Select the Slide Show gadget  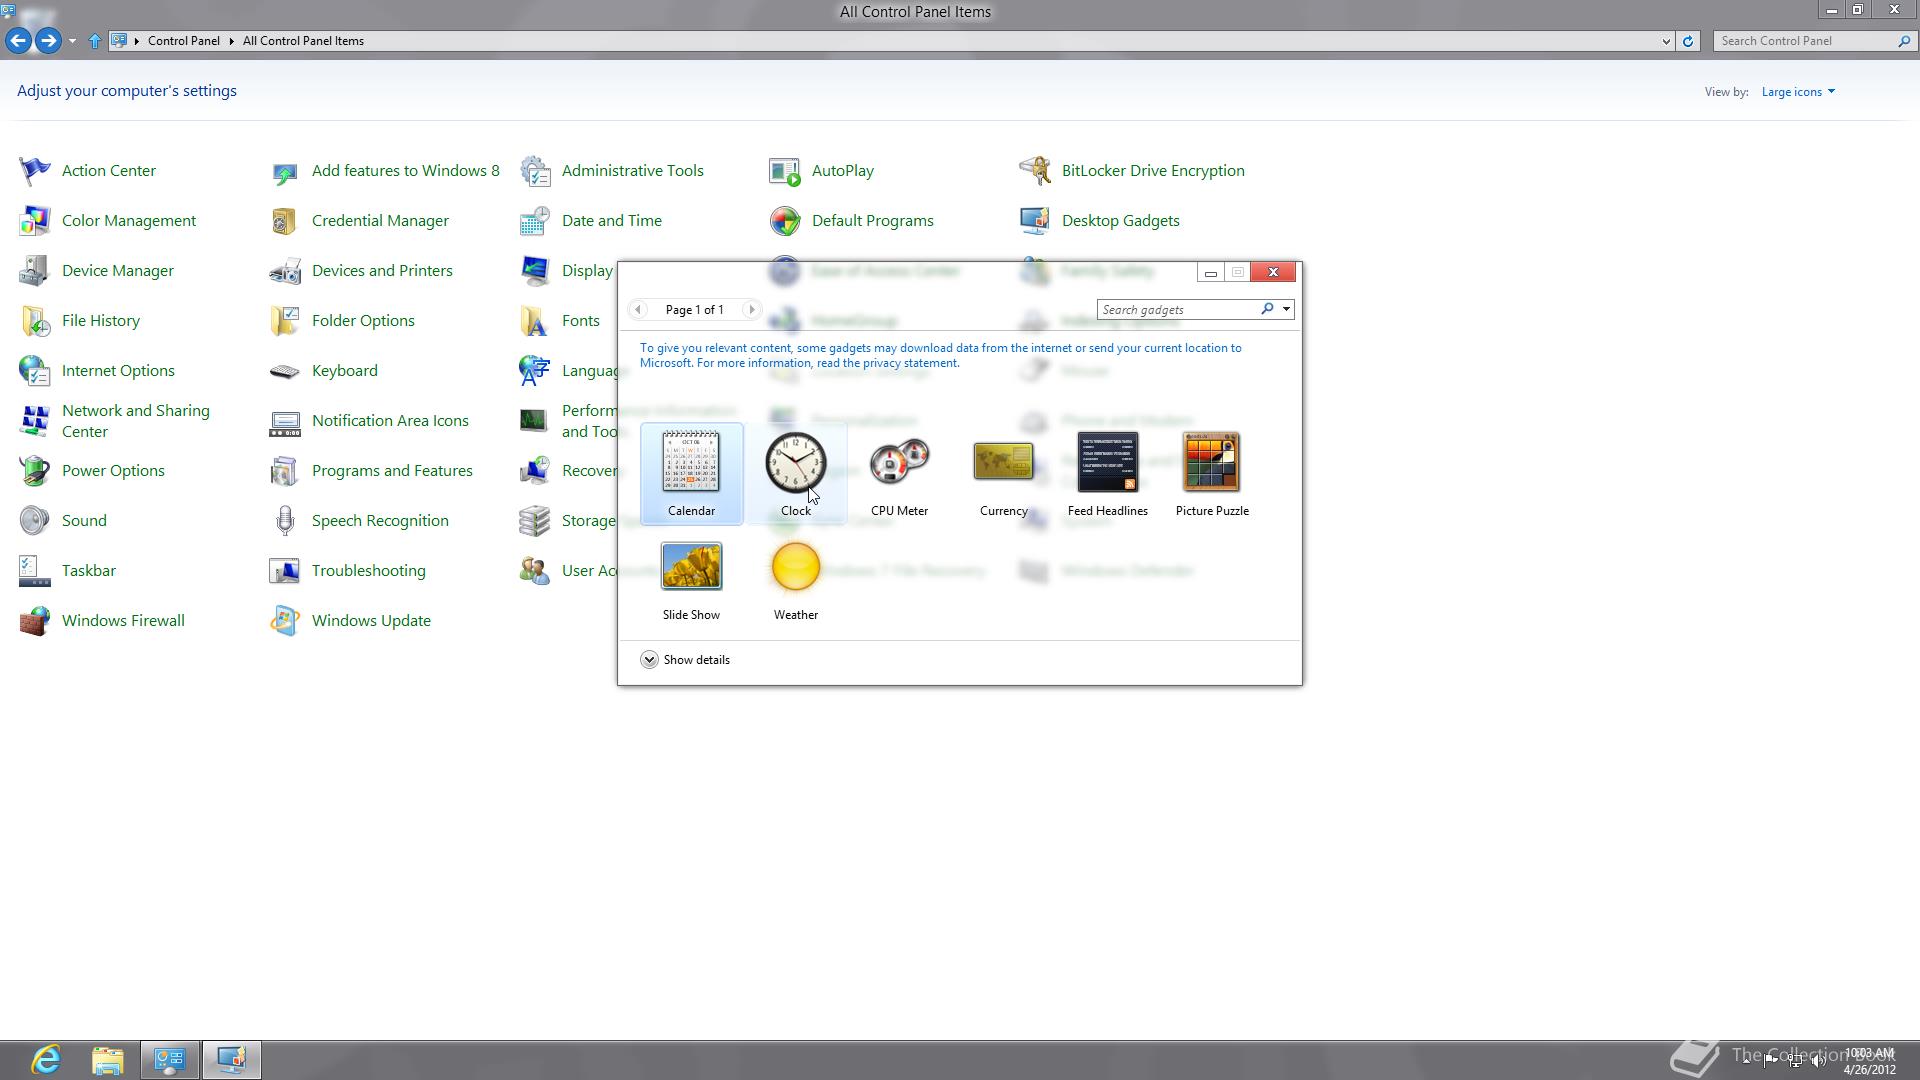coord(691,580)
